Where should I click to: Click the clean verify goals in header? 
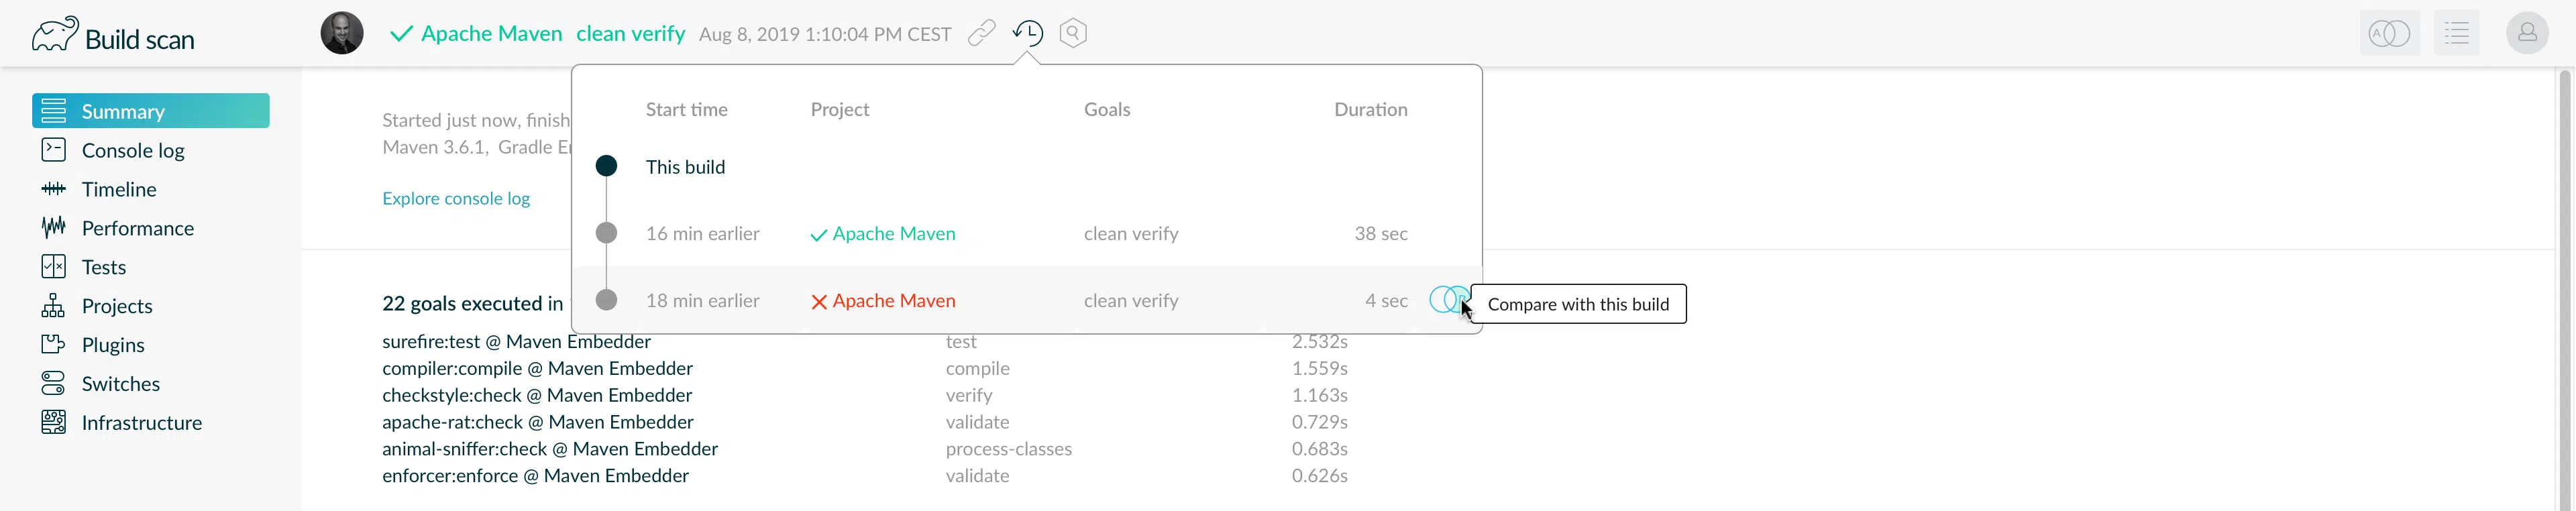[x=631, y=34]
